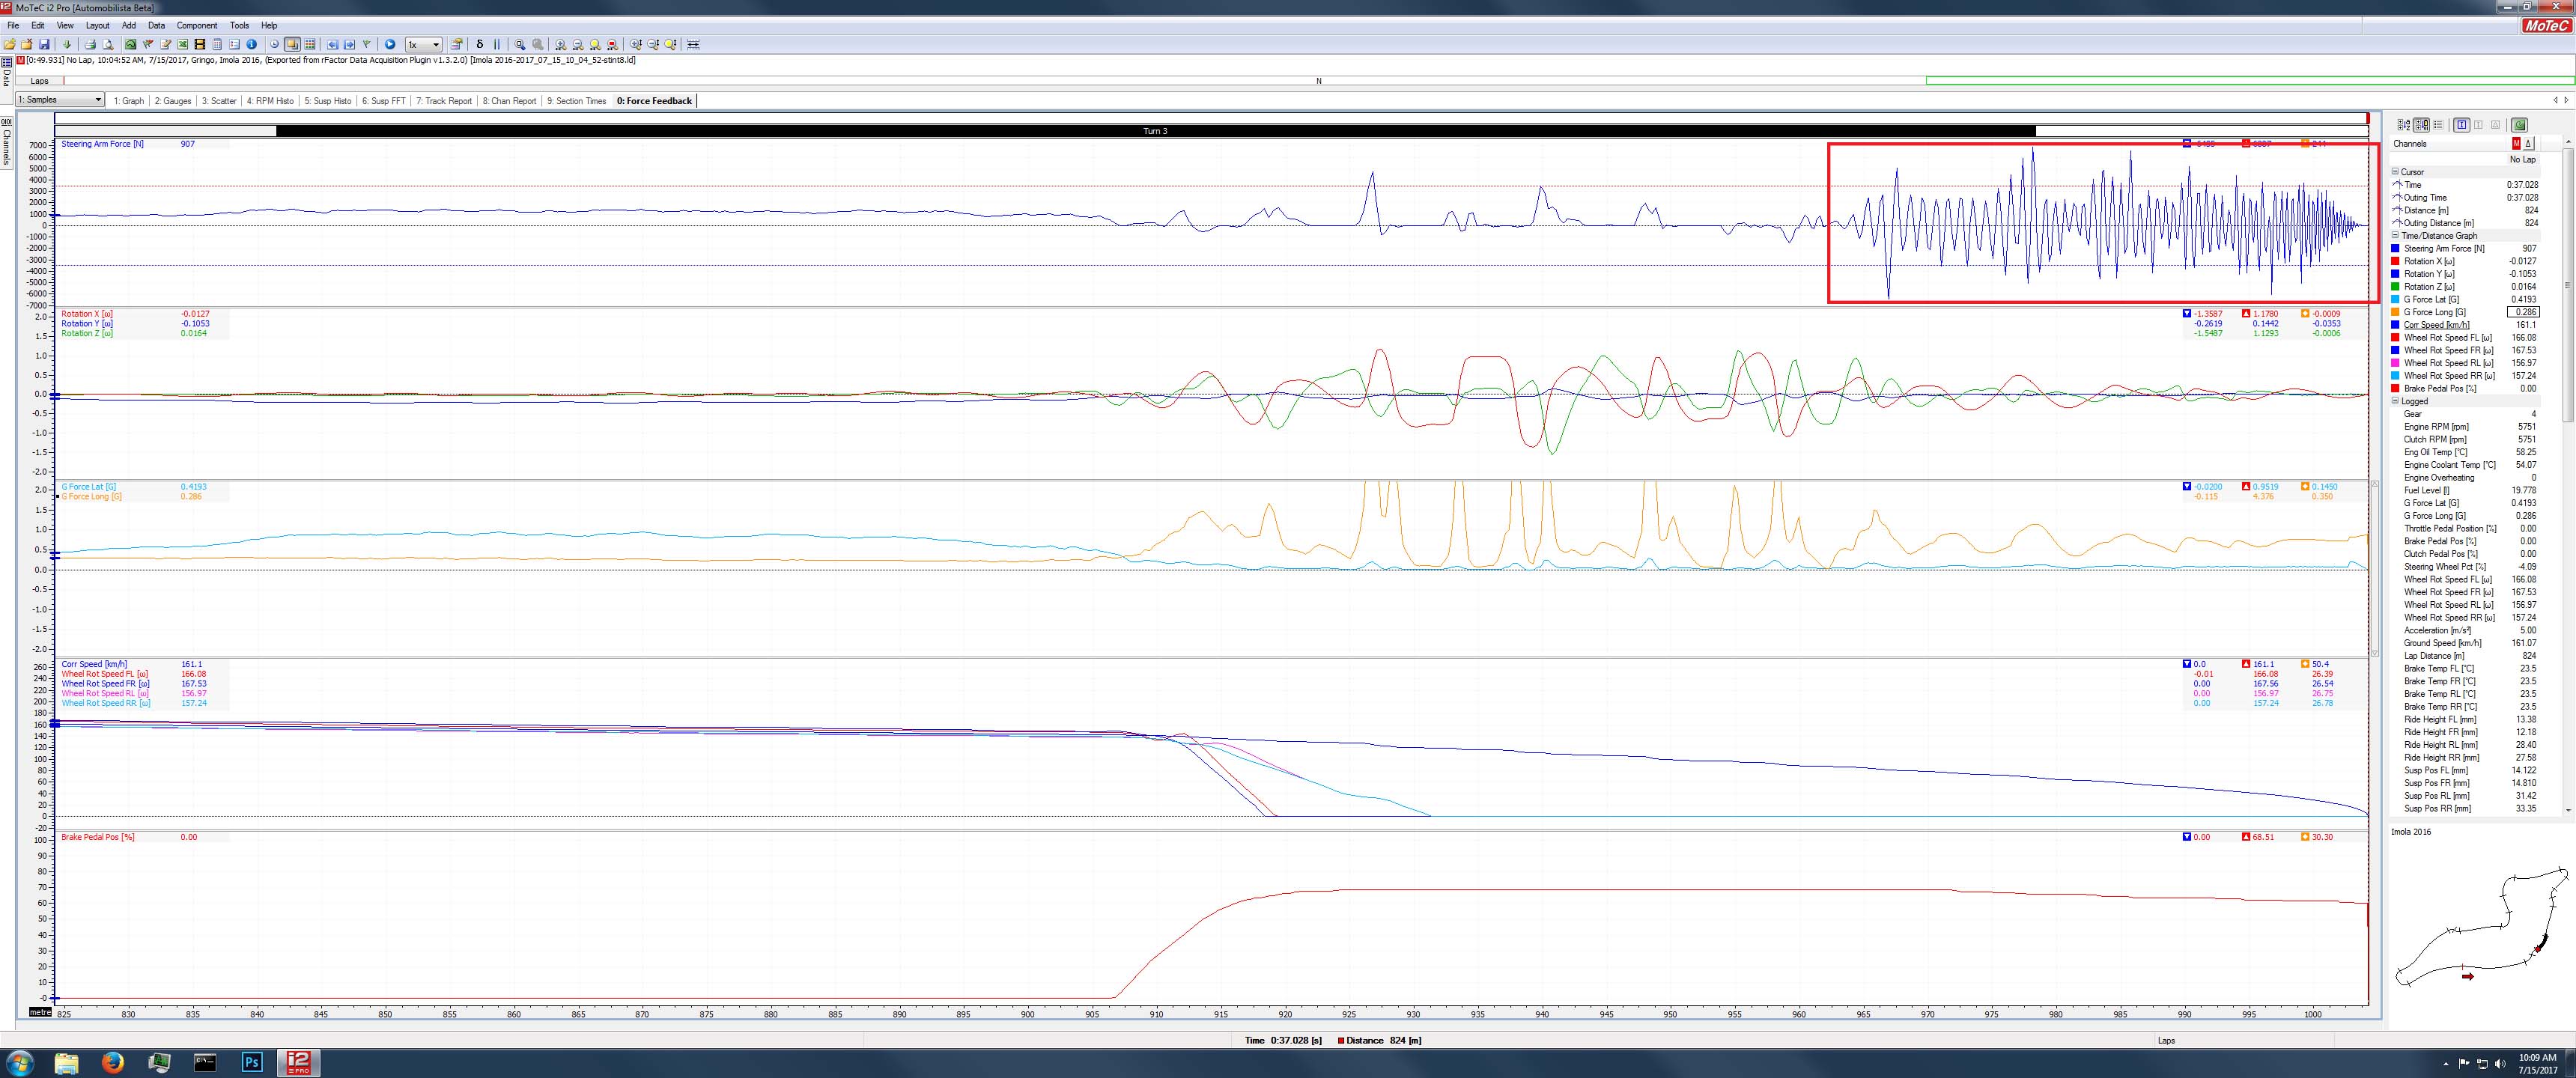The height and width of the screenshot is (1078, 2576).
Task: Open Firefox from the taskbar
Action: click(x=113, y=1062)
